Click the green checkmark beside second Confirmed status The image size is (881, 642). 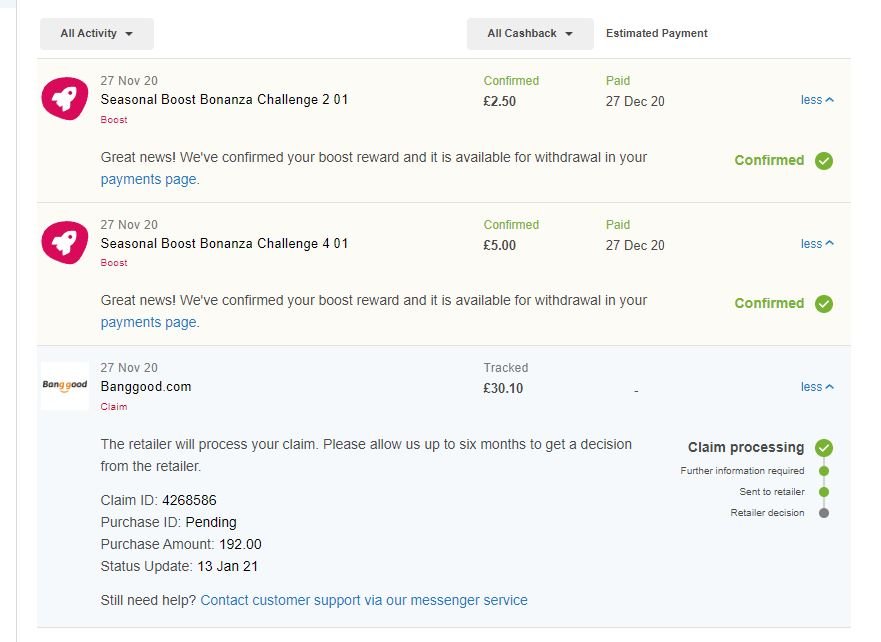pyautogui.click(x=824, y=304)
